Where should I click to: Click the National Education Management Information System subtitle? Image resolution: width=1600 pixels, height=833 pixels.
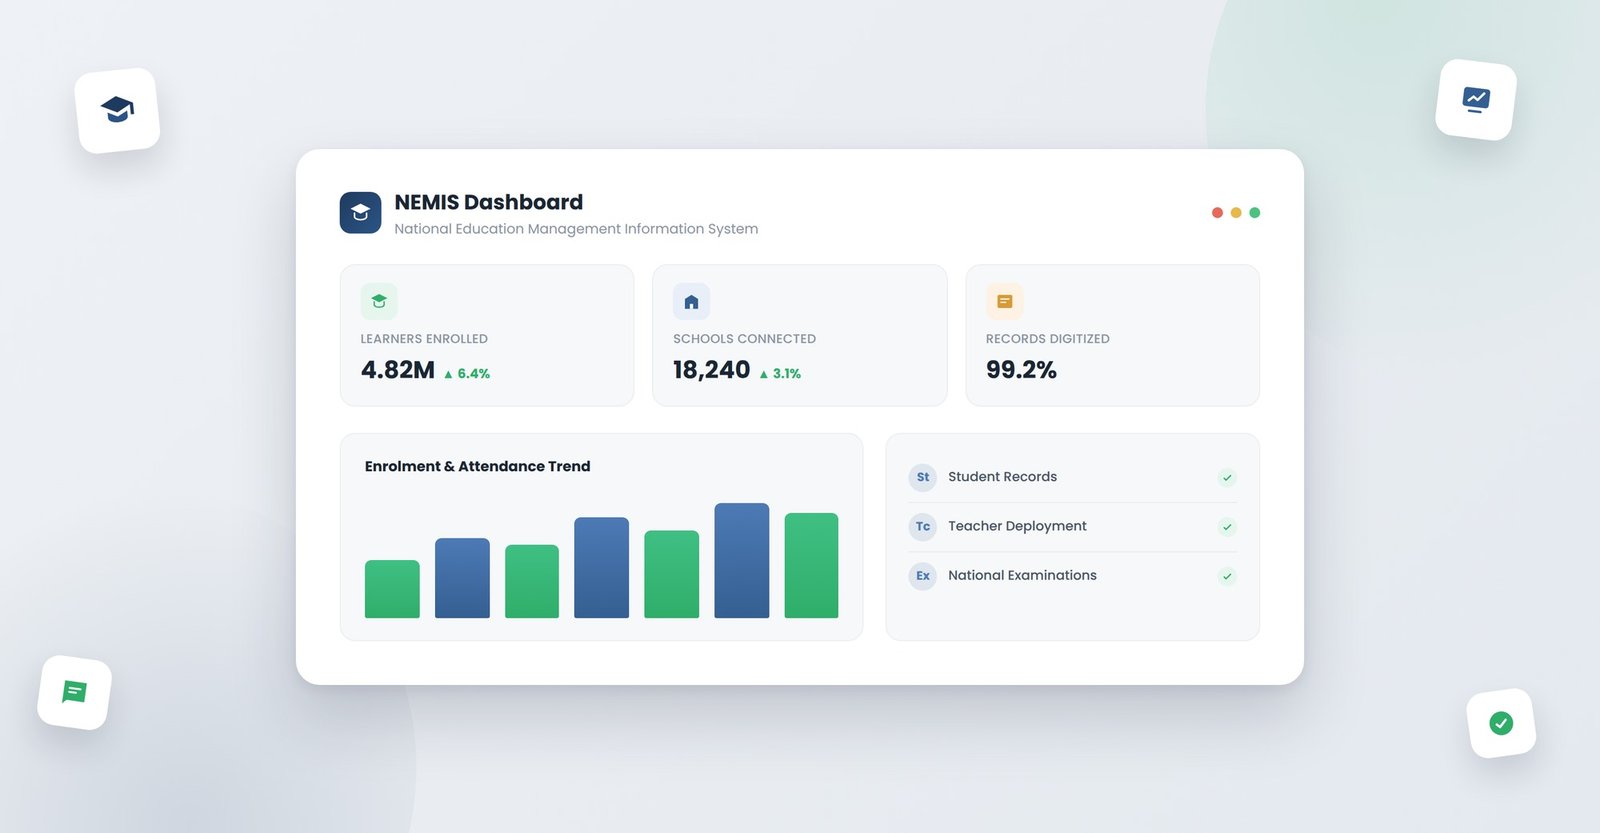click(x=576, y=229)
